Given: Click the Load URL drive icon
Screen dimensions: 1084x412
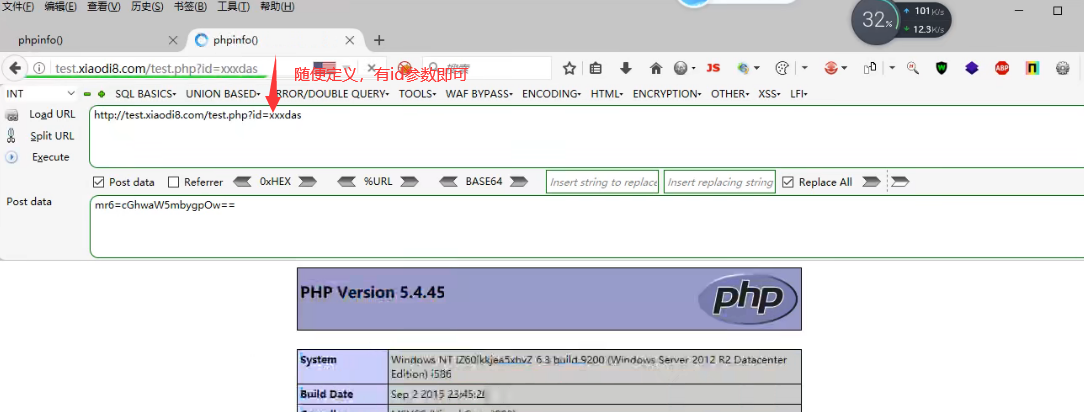Looking at the screenshot, I should pyautogui.click(x=11, y=115).
